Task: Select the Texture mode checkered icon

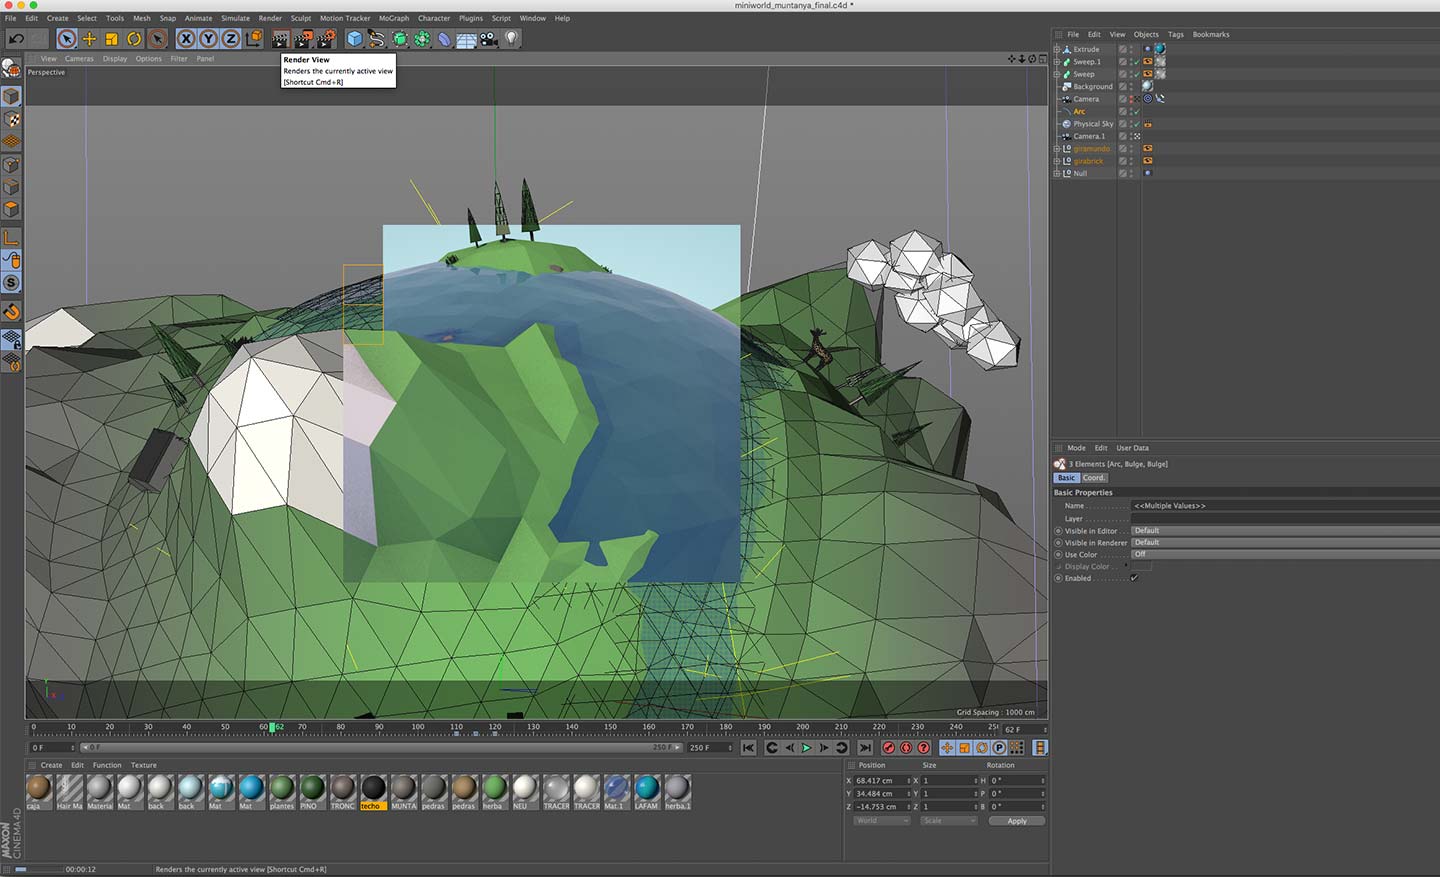Action: click(x=11, y=119)
